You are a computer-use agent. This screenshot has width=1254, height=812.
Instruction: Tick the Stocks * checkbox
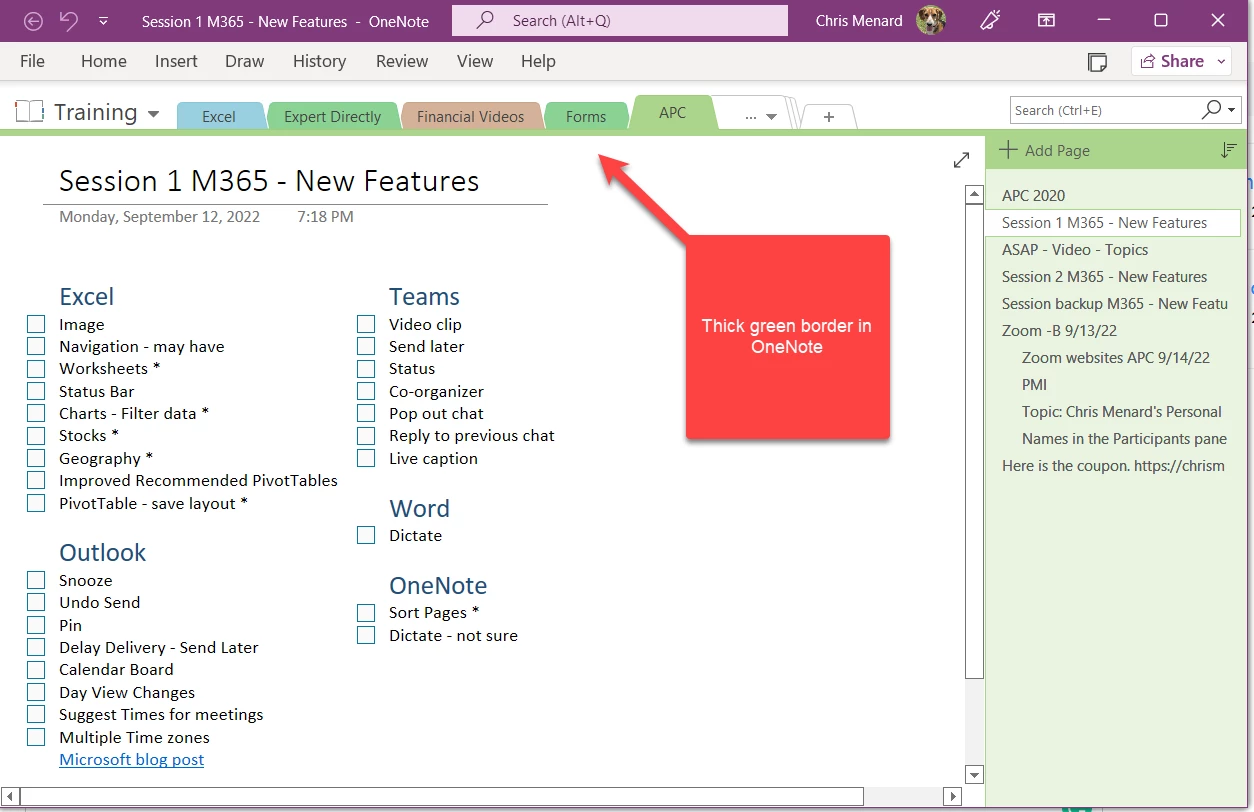coord(36,436)
